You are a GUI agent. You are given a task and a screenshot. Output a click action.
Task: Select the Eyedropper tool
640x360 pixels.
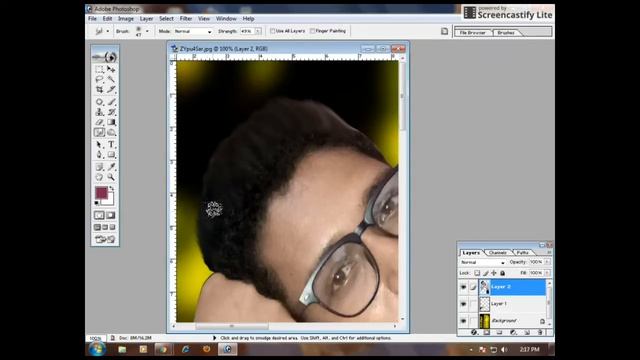tap(111, 167)
